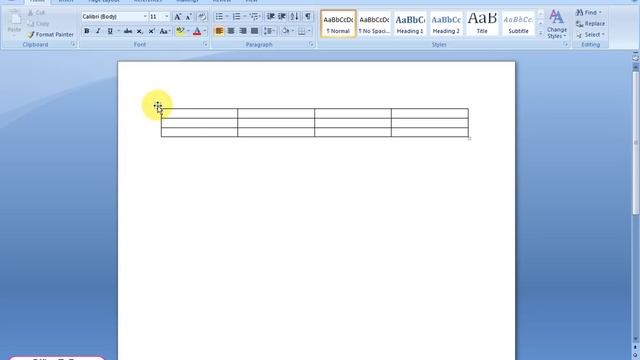The image size is (640, 360).
Task: Click the Shading paint bucket icon
Action: coord(285,31)
